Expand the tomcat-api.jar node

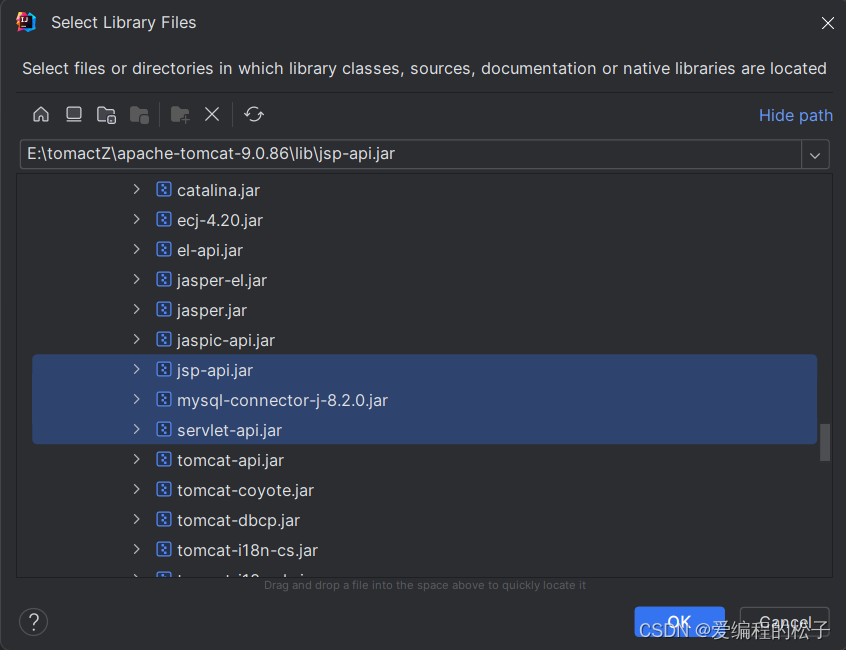(x=137, y=460)
